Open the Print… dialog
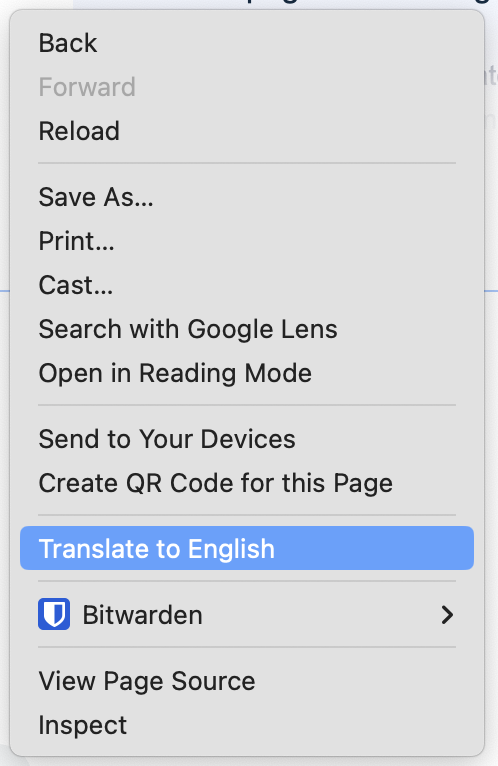Screen dimensions: 498x766 click(247, 241)
